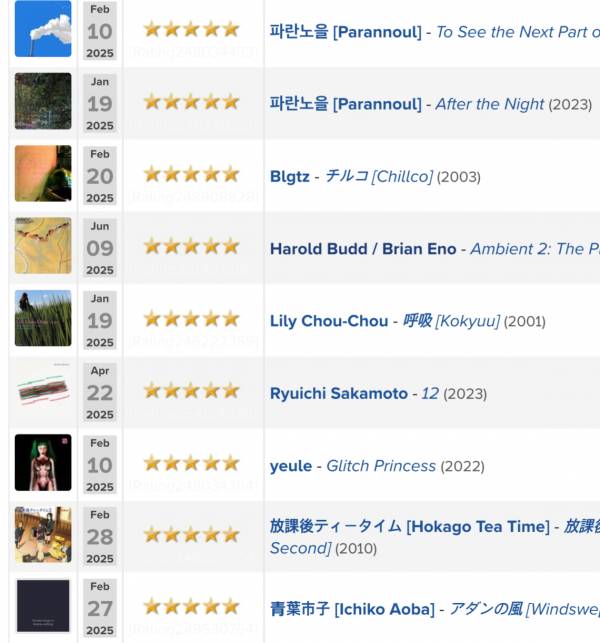The image size is (600, 643).
Task: Open the Chillco album link
Action: (x=379, y=176)
